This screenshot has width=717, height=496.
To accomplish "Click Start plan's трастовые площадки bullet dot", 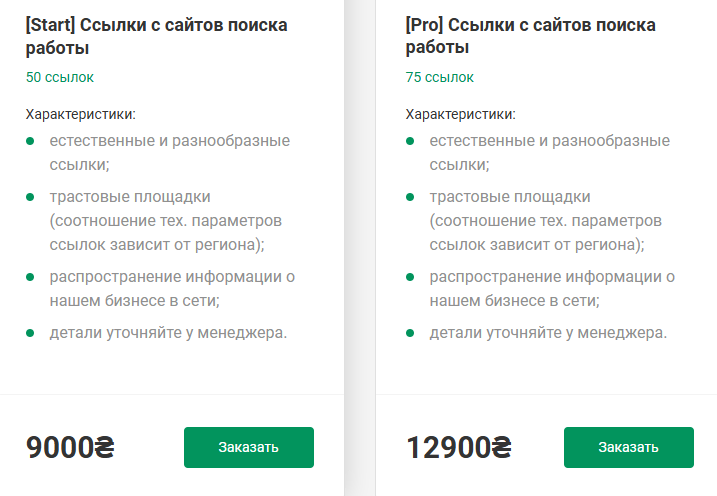I will click(x=31, y=197).
